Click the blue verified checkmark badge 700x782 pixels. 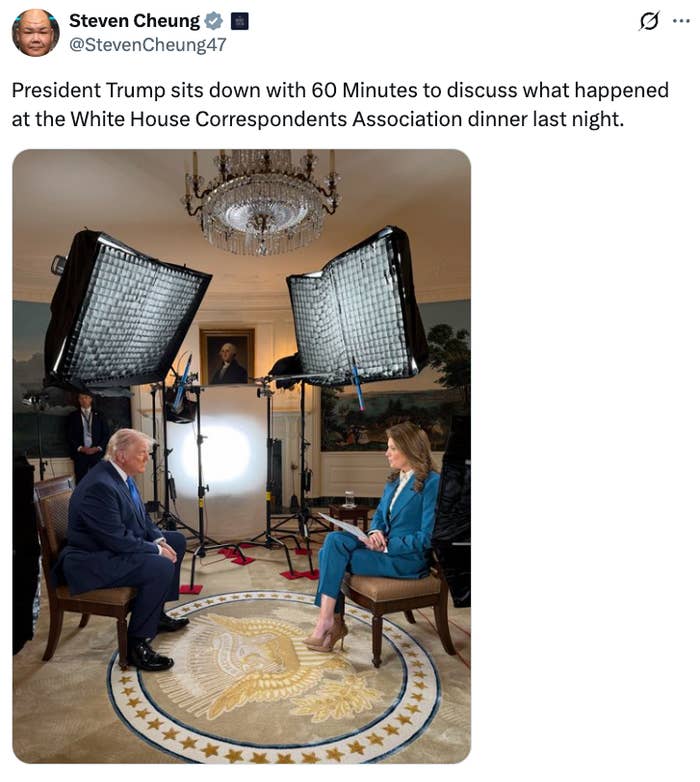pyautogui.click(x=214, y=21)
